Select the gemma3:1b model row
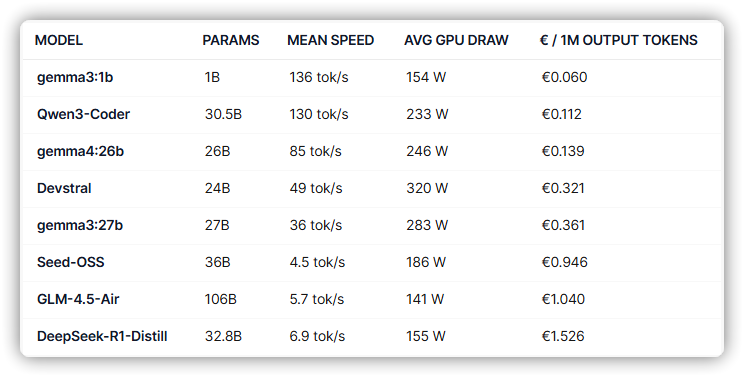The image size is (744, 377). pyautogui.click(x=372, y=77)
